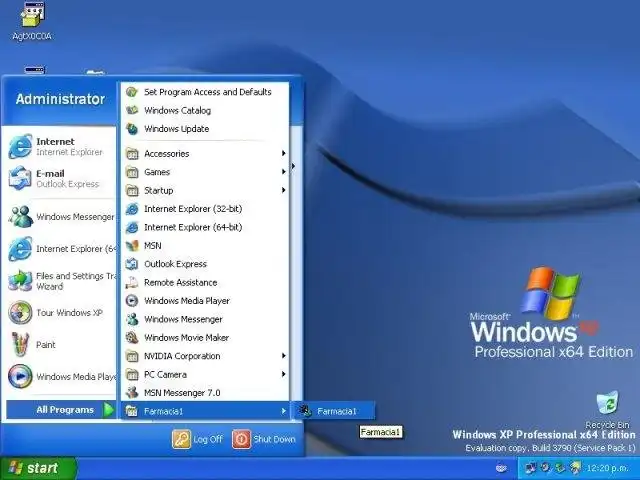
Task: Select the Windows Catalog menu entry
Action: coord(205,110)
